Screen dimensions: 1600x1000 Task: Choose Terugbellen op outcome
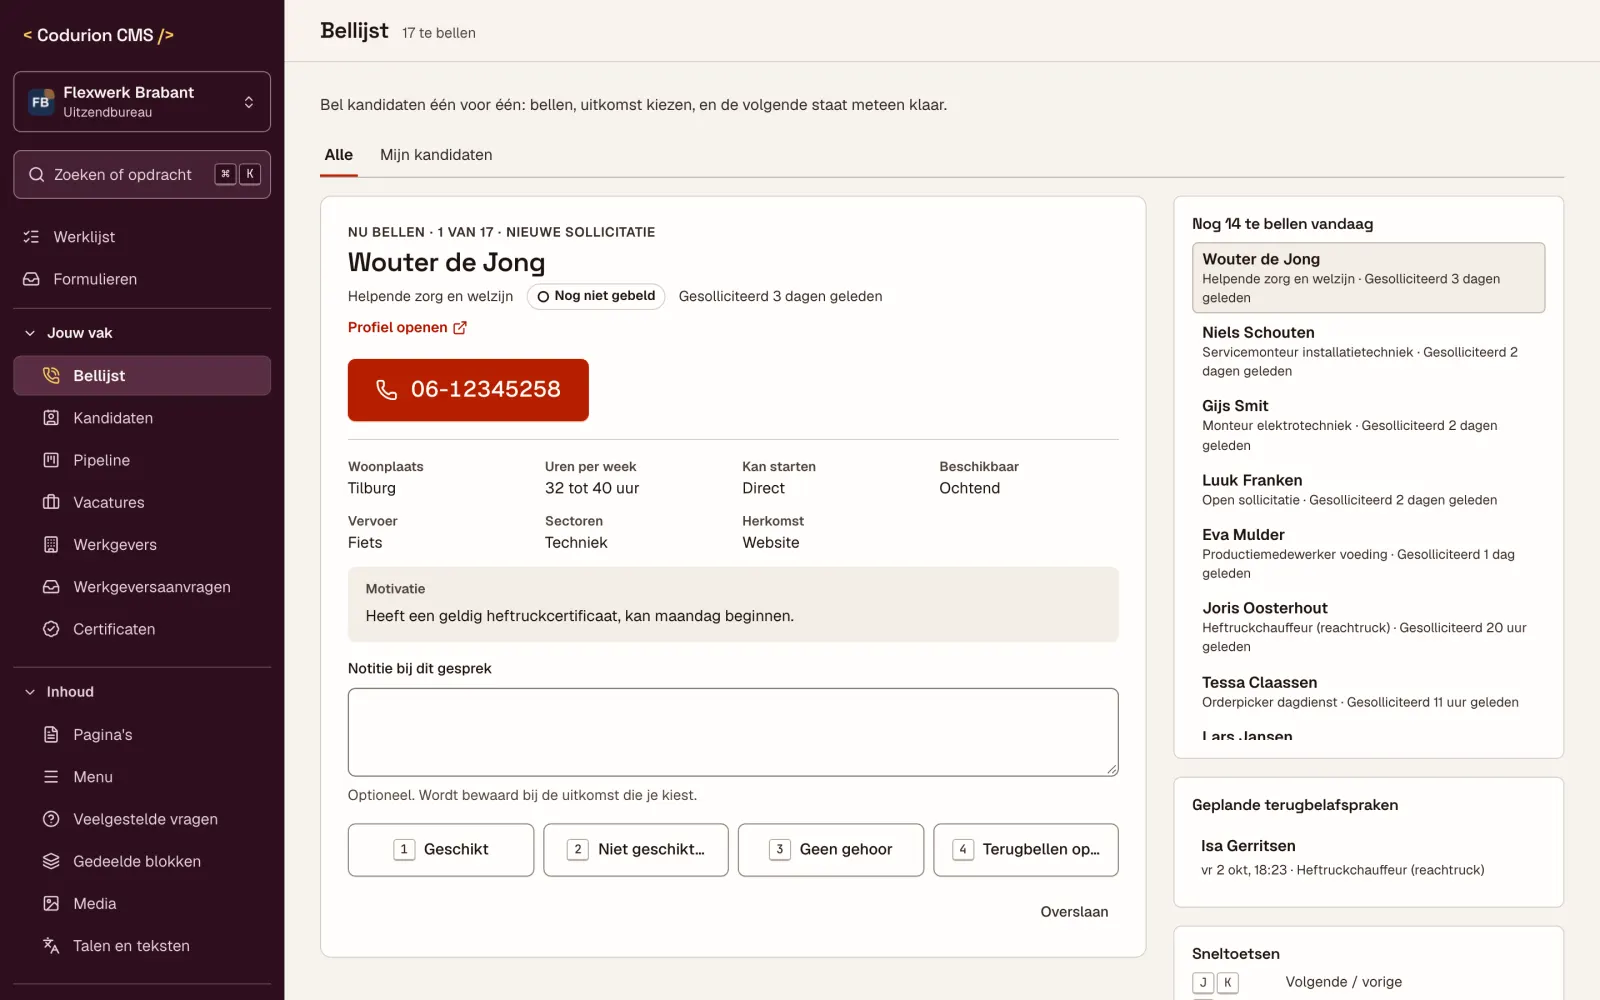pos(1026,850)
